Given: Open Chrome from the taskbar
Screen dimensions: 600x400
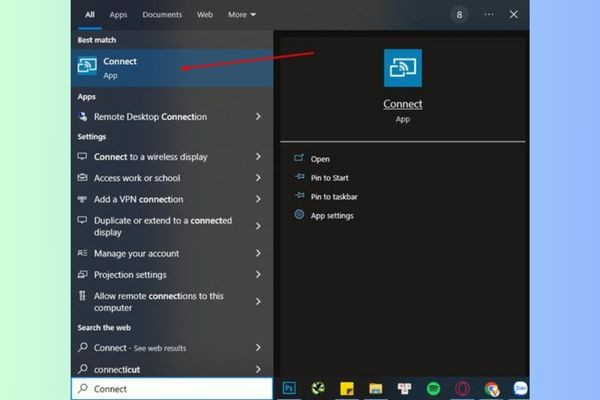Looking at the screenshot, I should click(x=491, y=389).
